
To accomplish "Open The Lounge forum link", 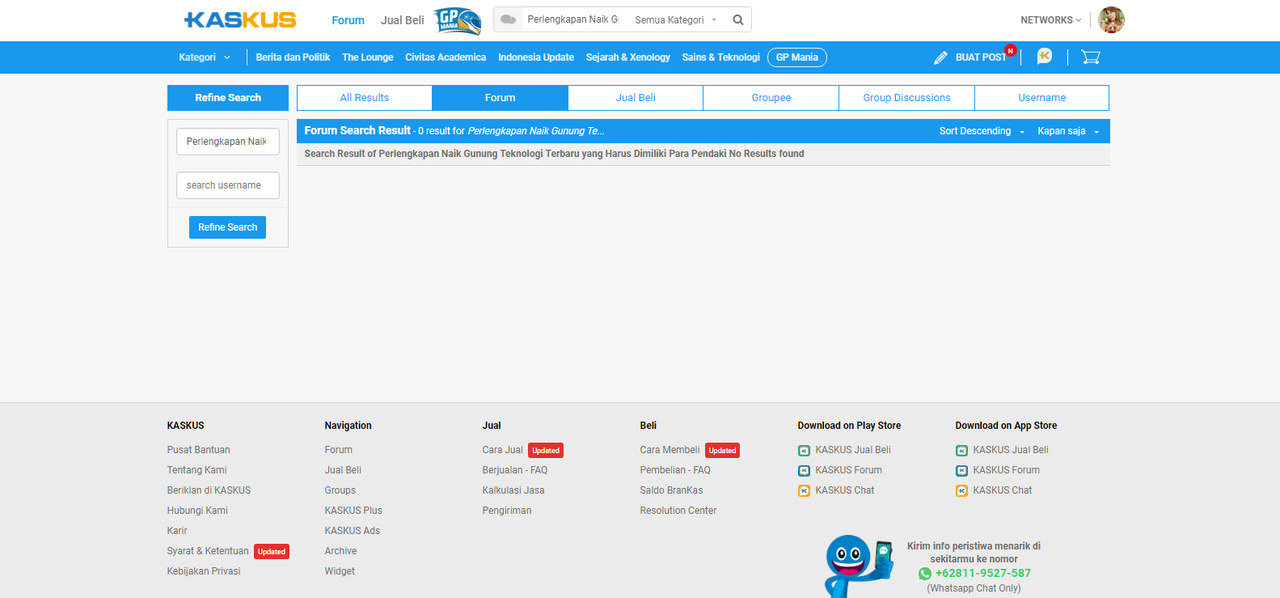I will (367, 57).
